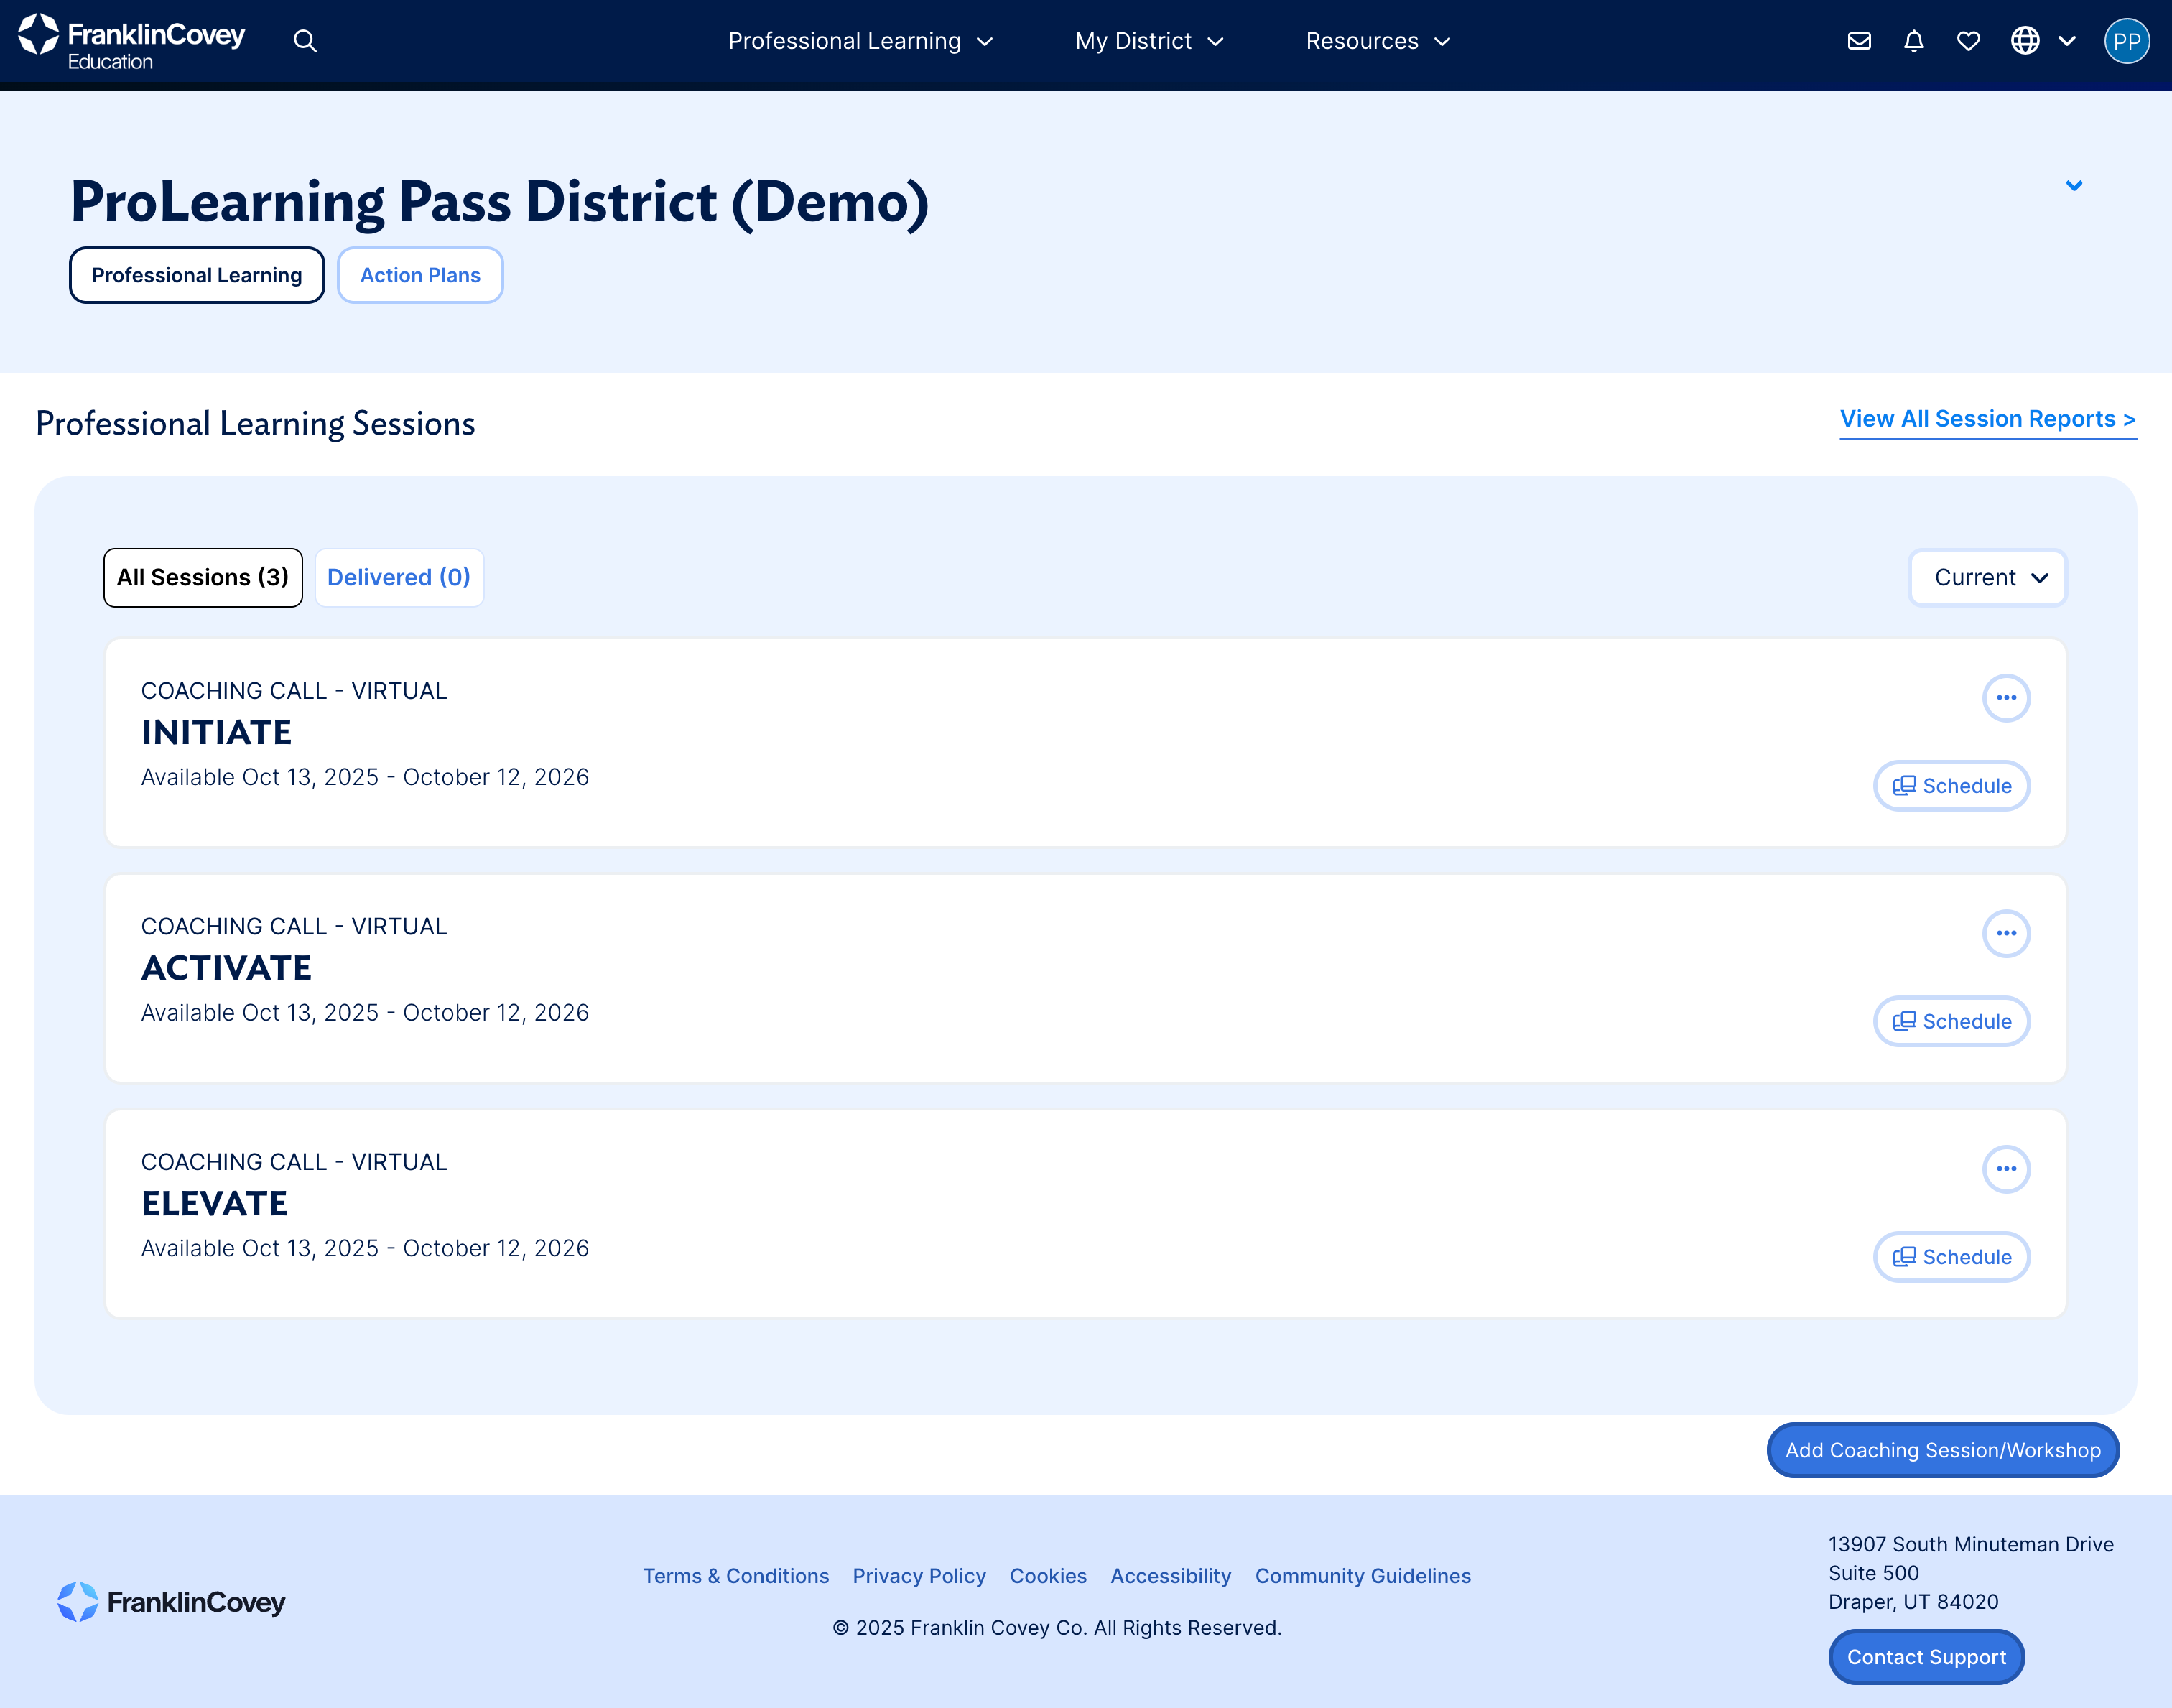Open three-dot menu for INITIATE session
The height and width of the screenshot is (1708, 2172).
click(x=2006, y=698)
